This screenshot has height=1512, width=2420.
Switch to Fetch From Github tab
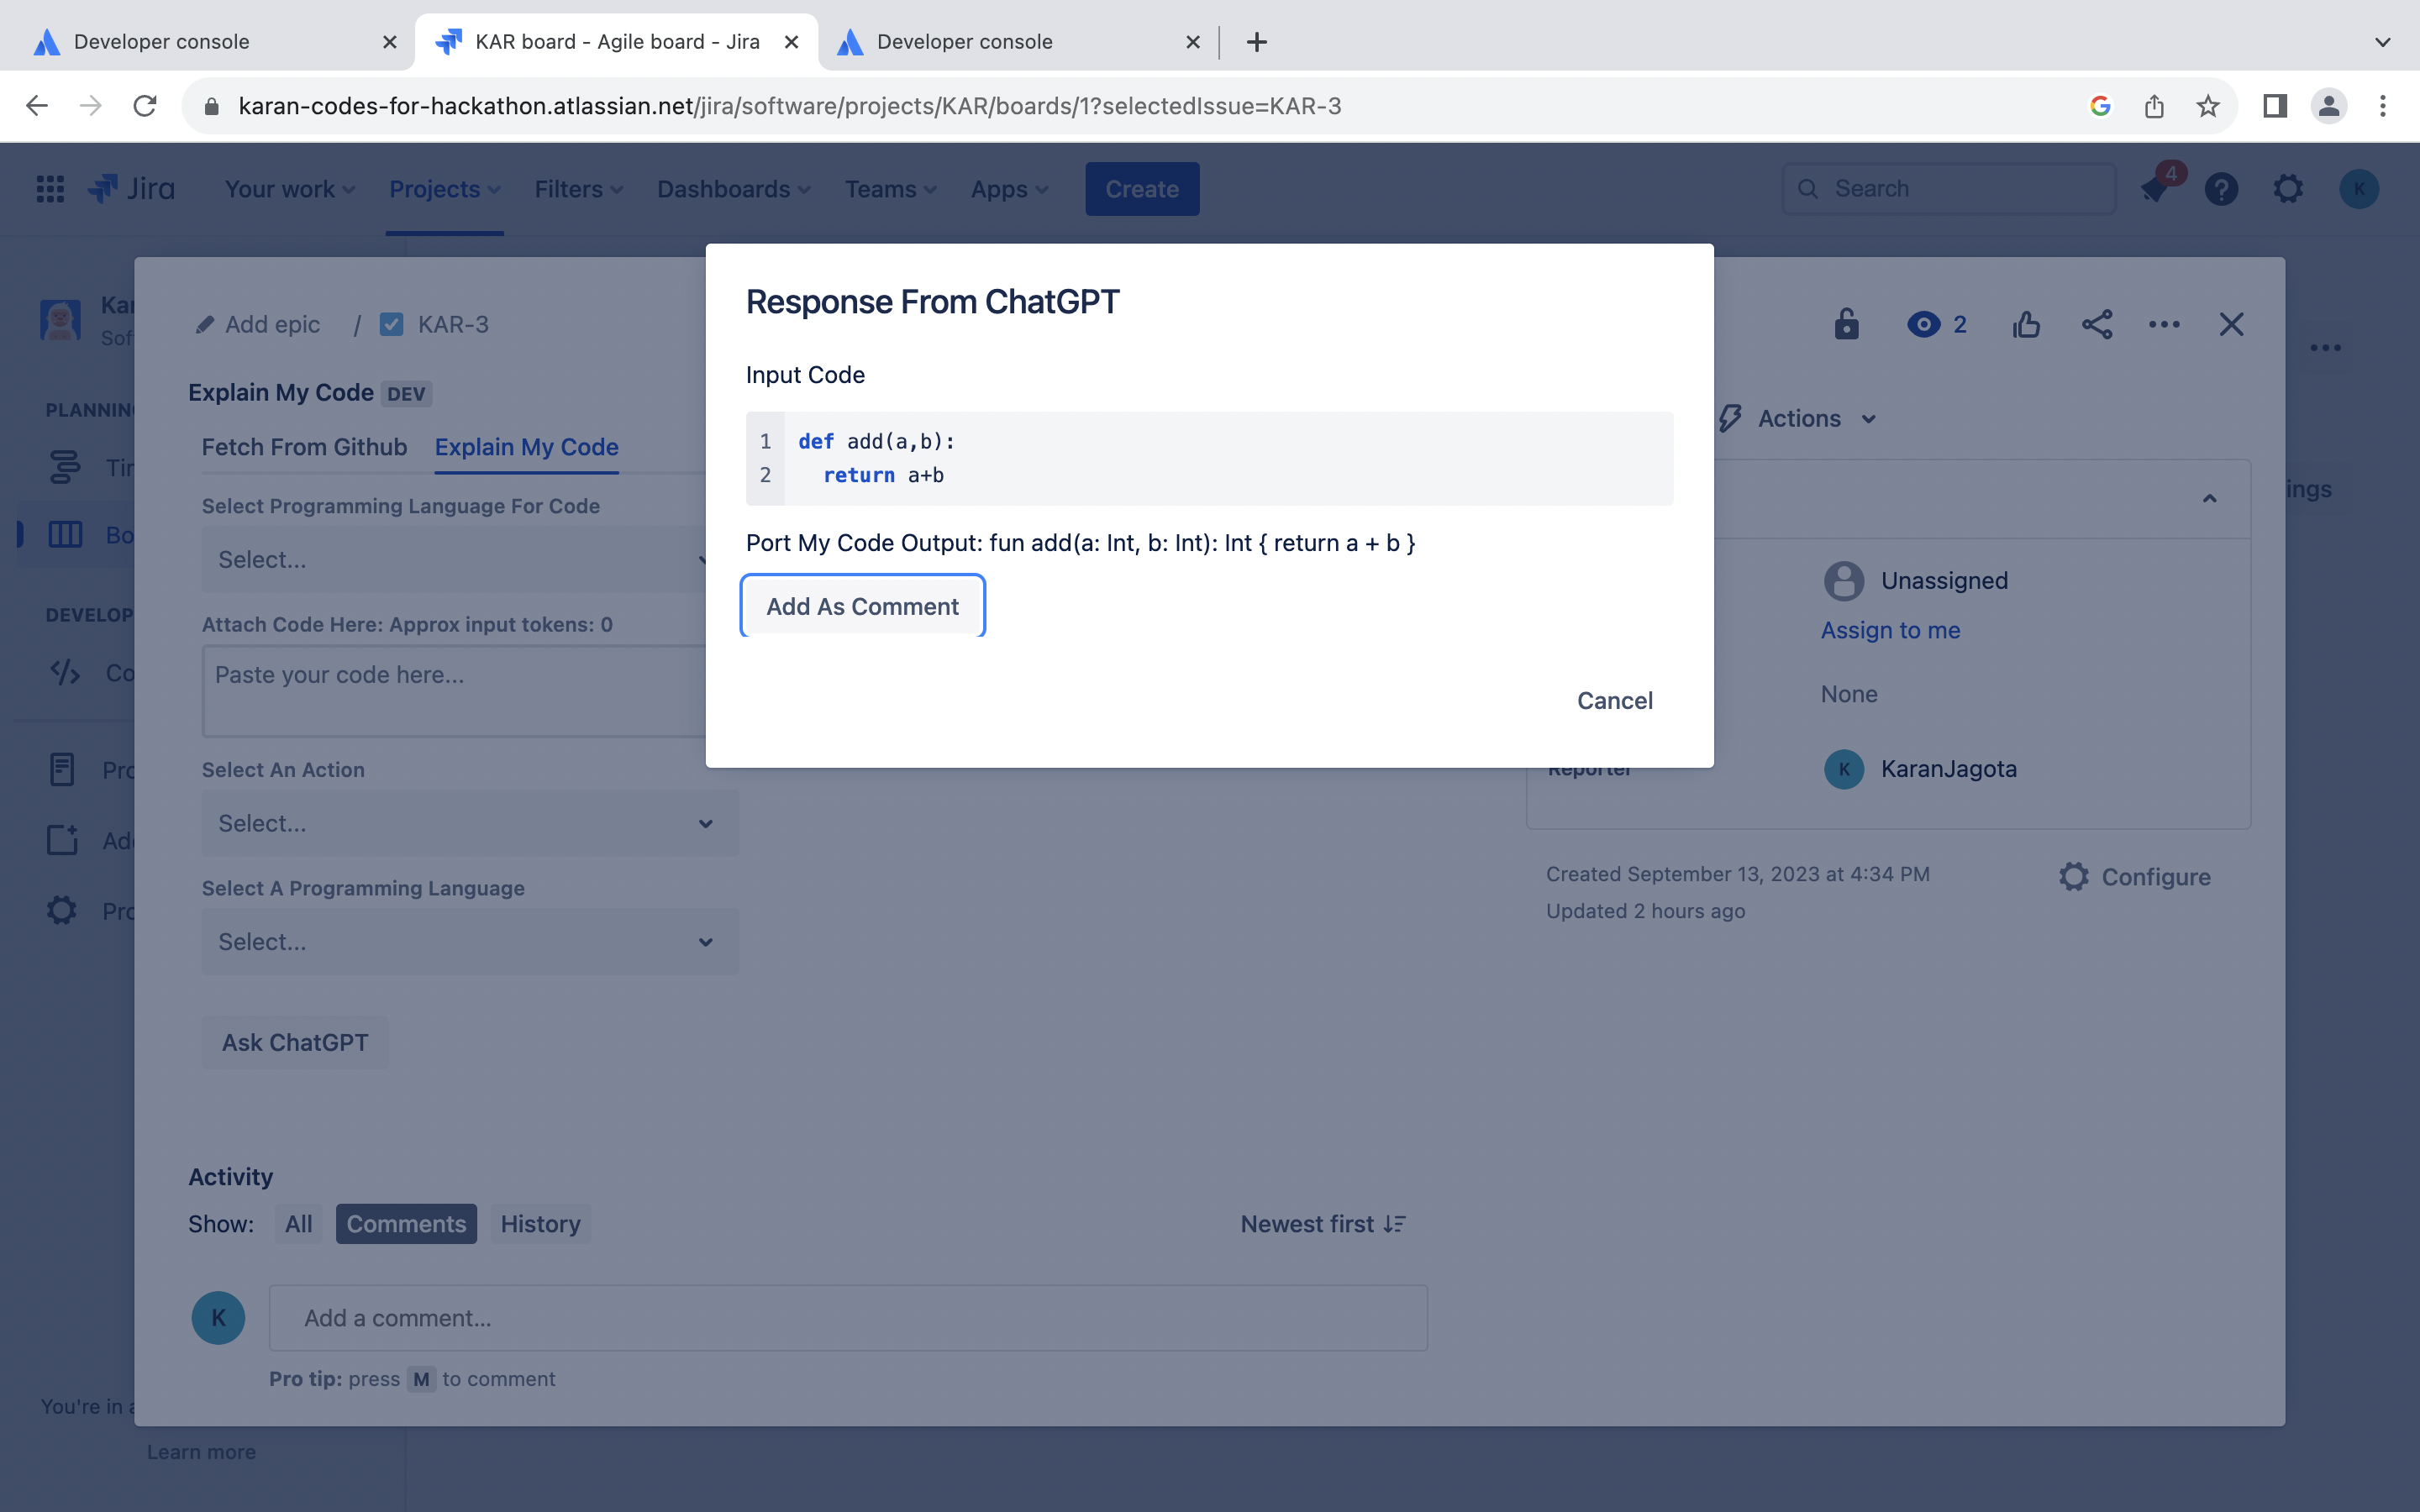[304, 447]
